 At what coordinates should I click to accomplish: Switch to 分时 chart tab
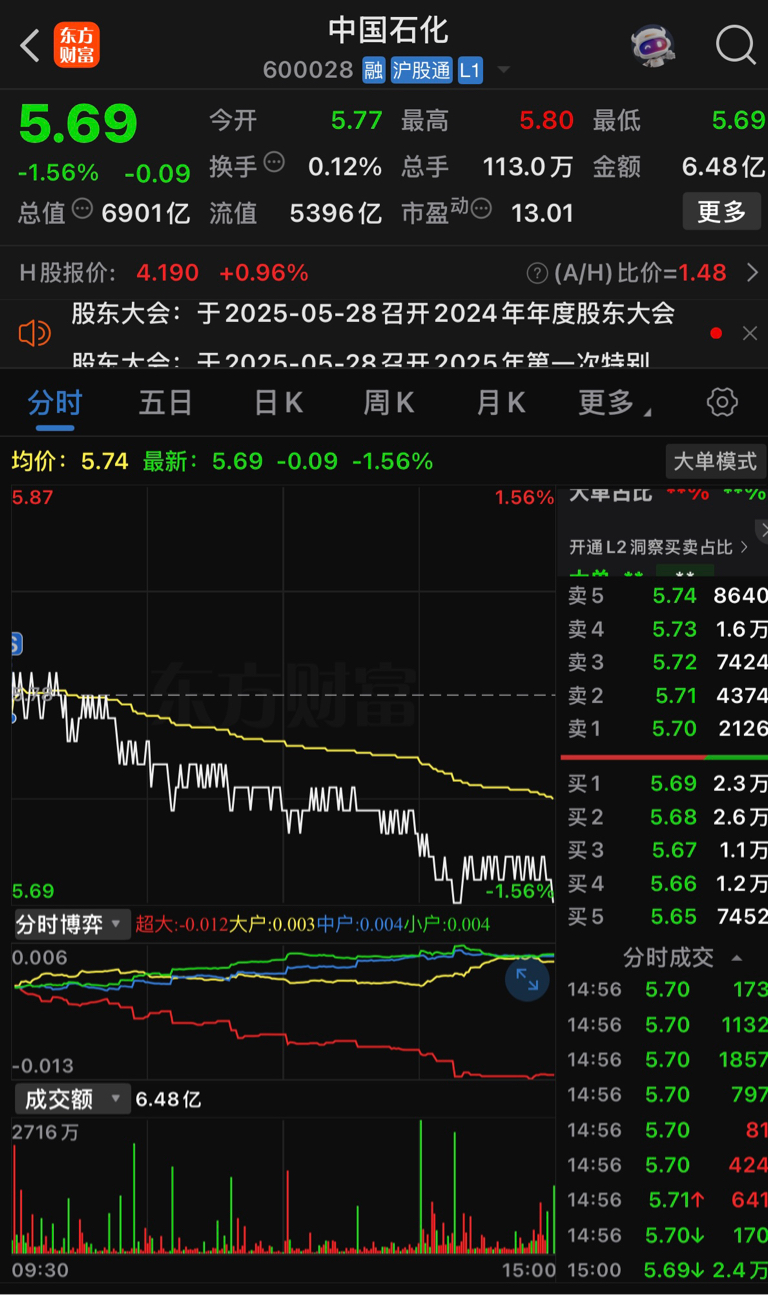click(x=54, y=404)
